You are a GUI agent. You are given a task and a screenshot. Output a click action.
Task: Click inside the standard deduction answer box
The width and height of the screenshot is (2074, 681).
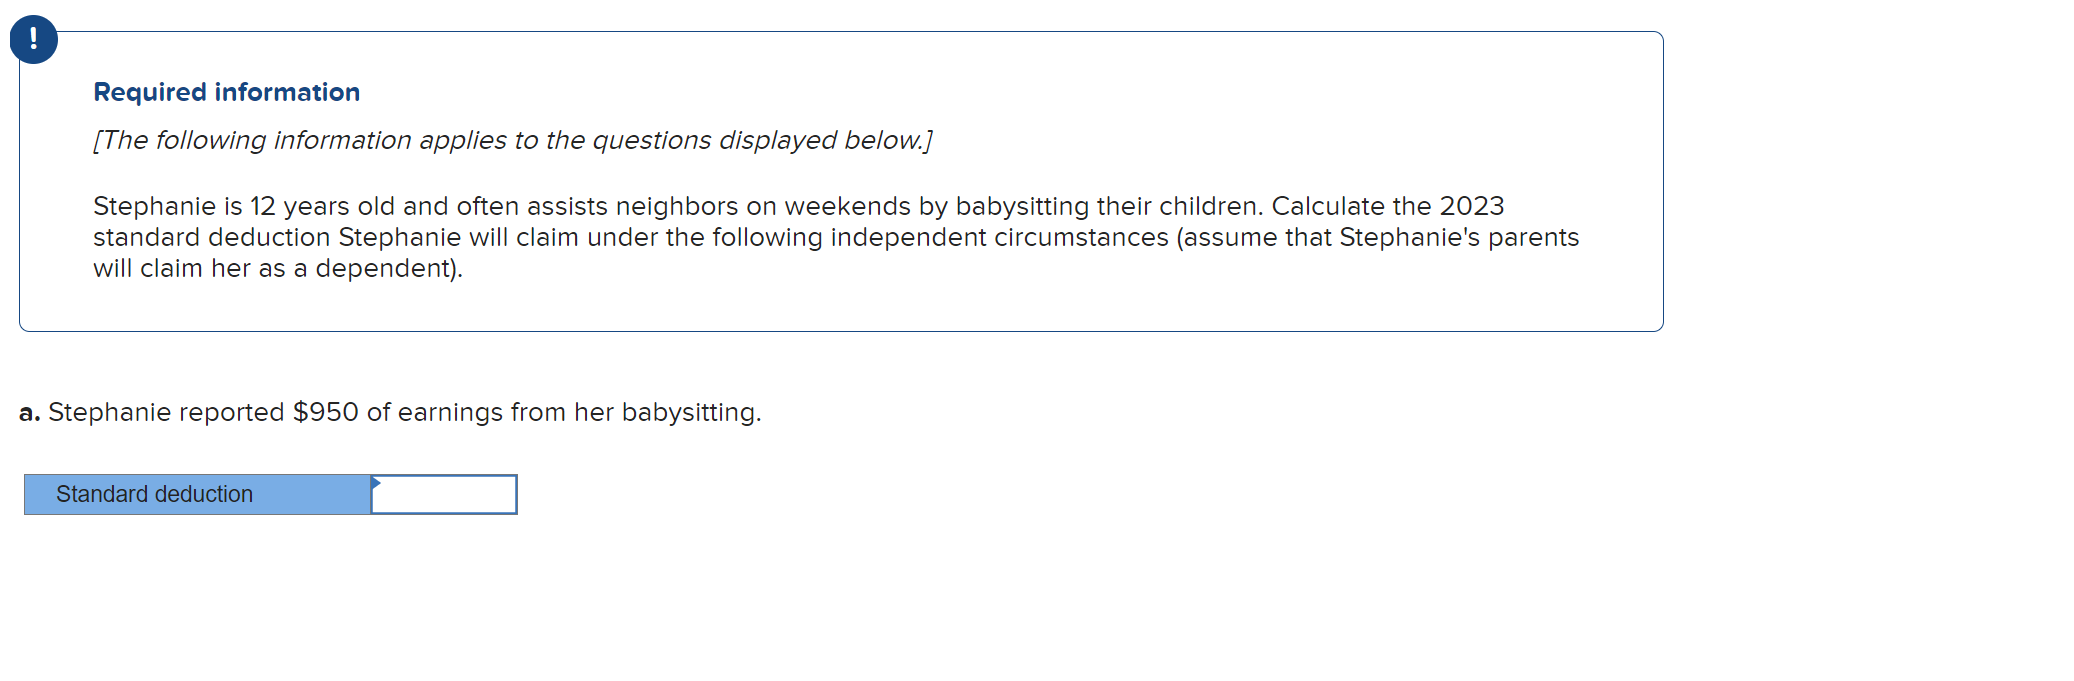coord(443,494)
